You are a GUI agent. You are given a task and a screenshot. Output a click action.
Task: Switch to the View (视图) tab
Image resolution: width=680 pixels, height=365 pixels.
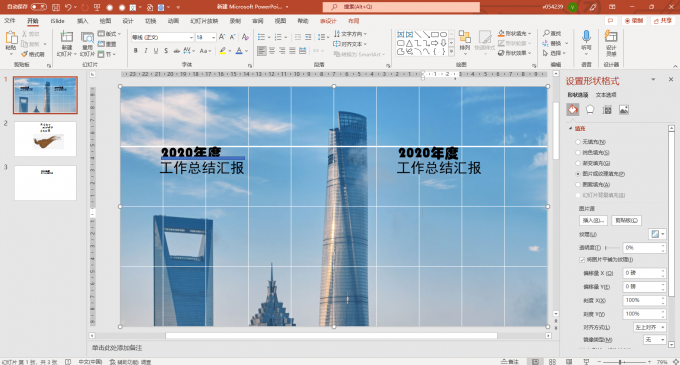tap(280, 21)
